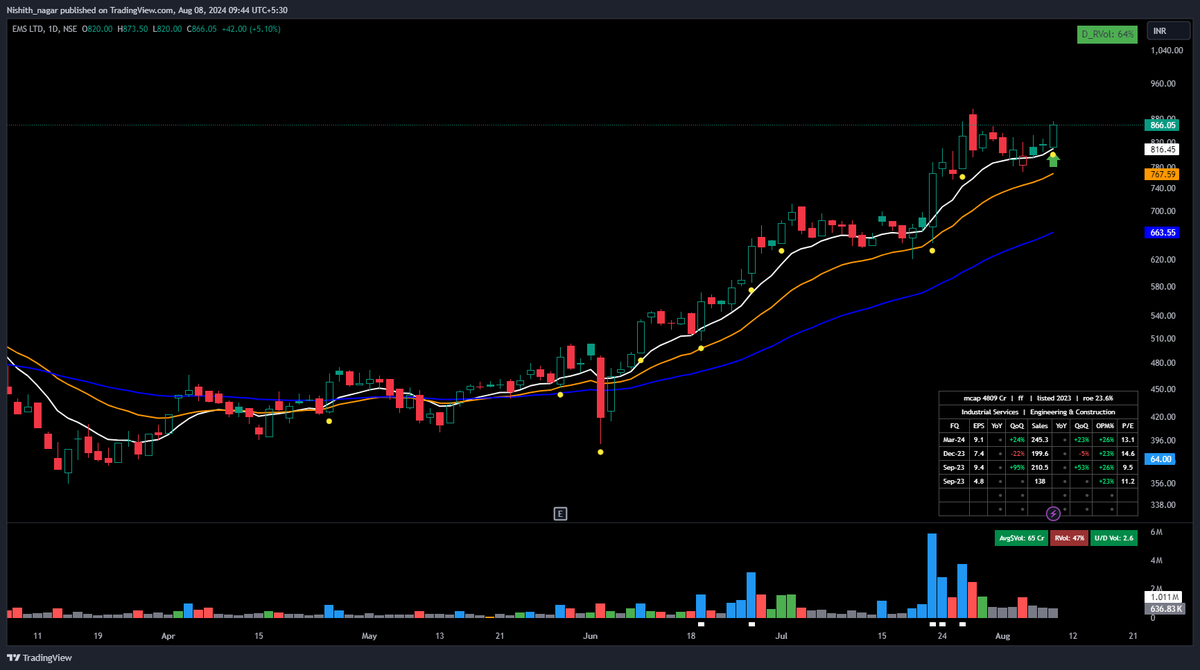Click the Mar-24 row in the fundamentals table
The height and width of the screenshot is (670, 1200).
1038,438
